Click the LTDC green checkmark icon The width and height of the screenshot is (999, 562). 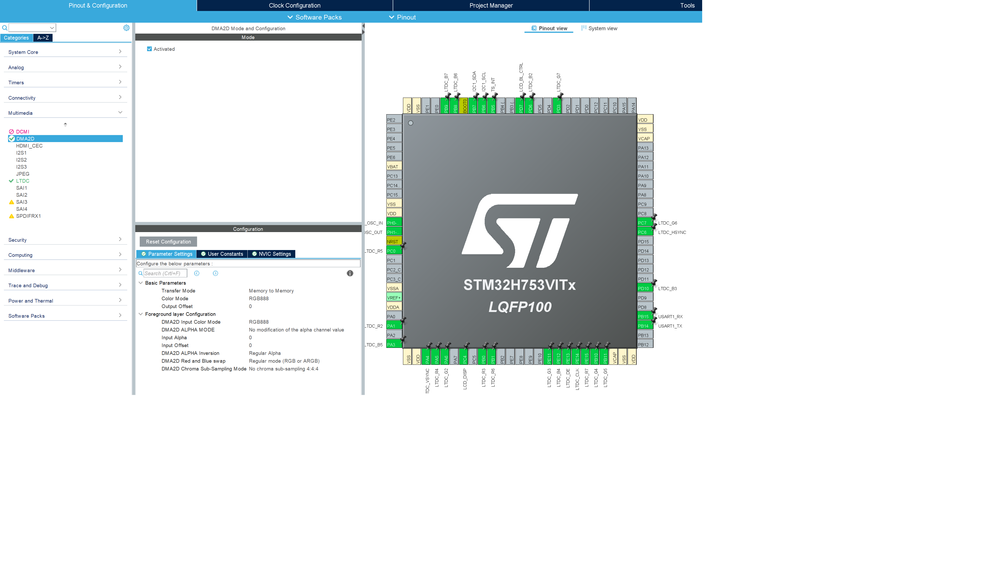11,181
